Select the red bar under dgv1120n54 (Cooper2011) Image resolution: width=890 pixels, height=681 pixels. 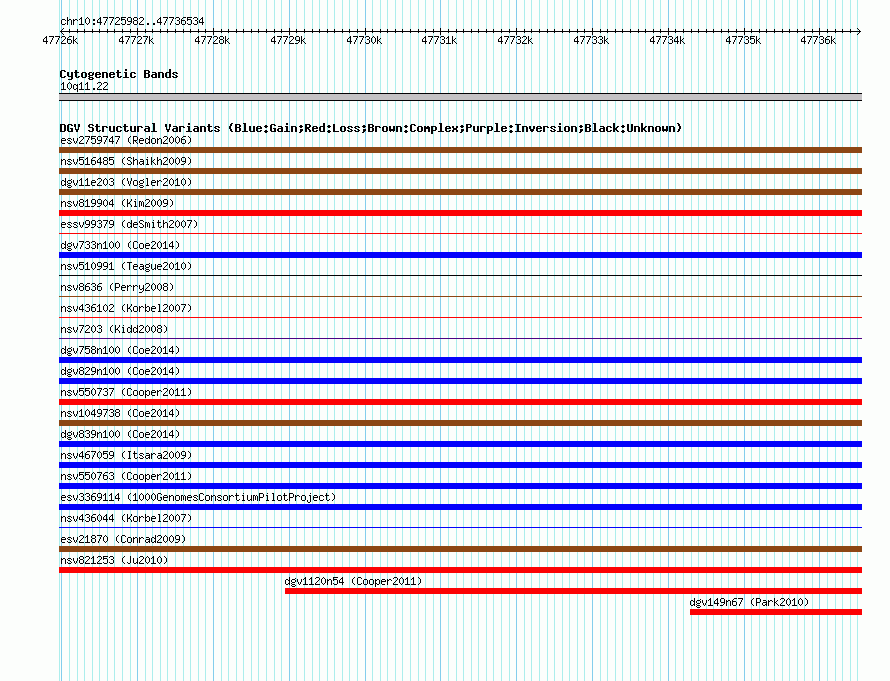coord(573,591)
